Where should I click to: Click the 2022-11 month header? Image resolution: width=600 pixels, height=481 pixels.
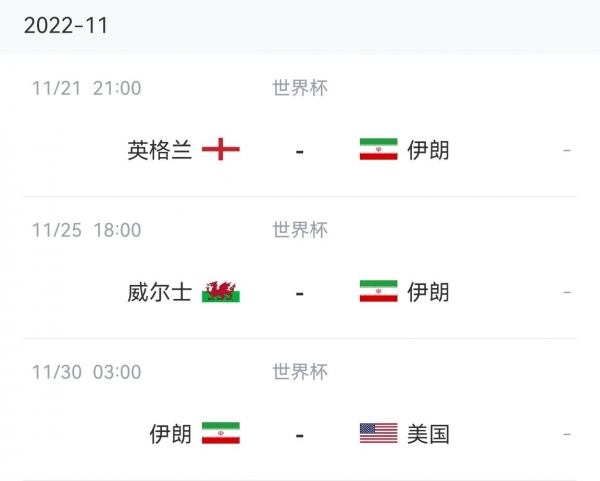point(65,26)
